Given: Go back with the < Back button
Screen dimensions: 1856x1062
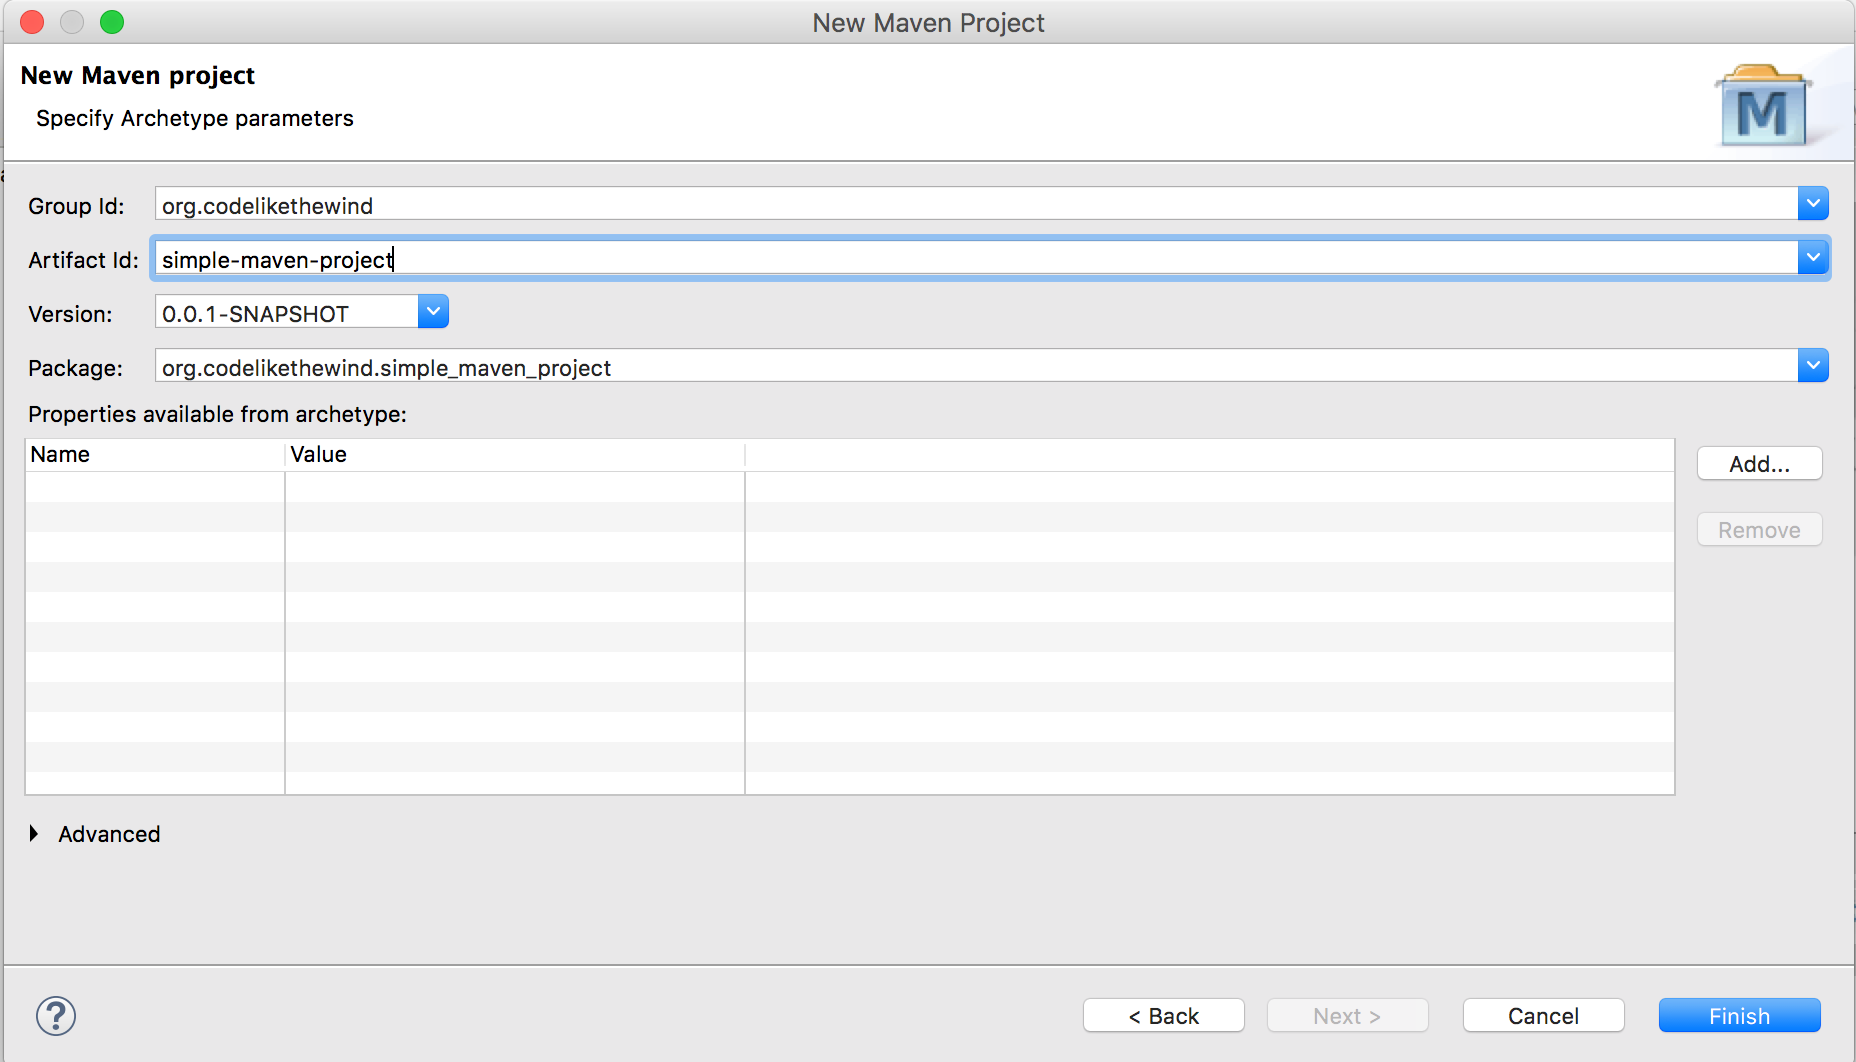Looking at the screenshot, I should point(1163,1016).
